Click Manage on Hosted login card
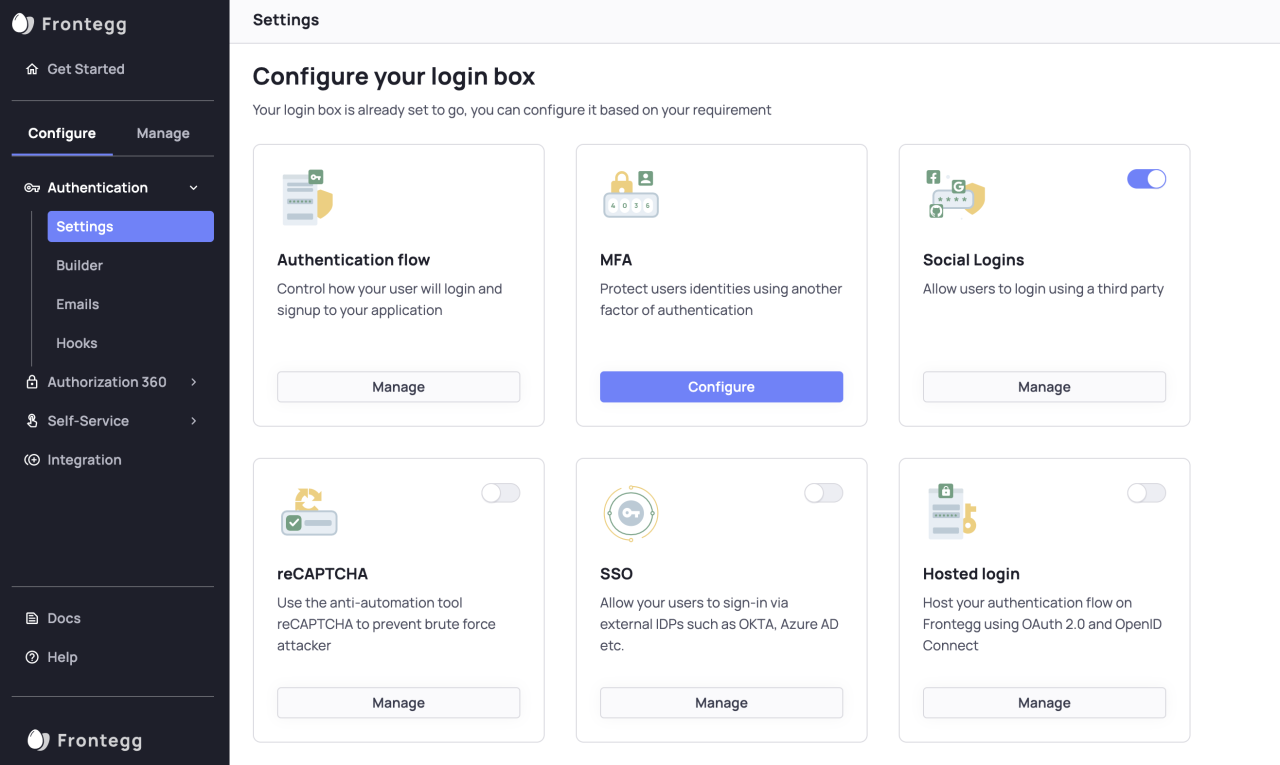The image size is (1280, 765). pyautogui.click(x=1044, y=703)
